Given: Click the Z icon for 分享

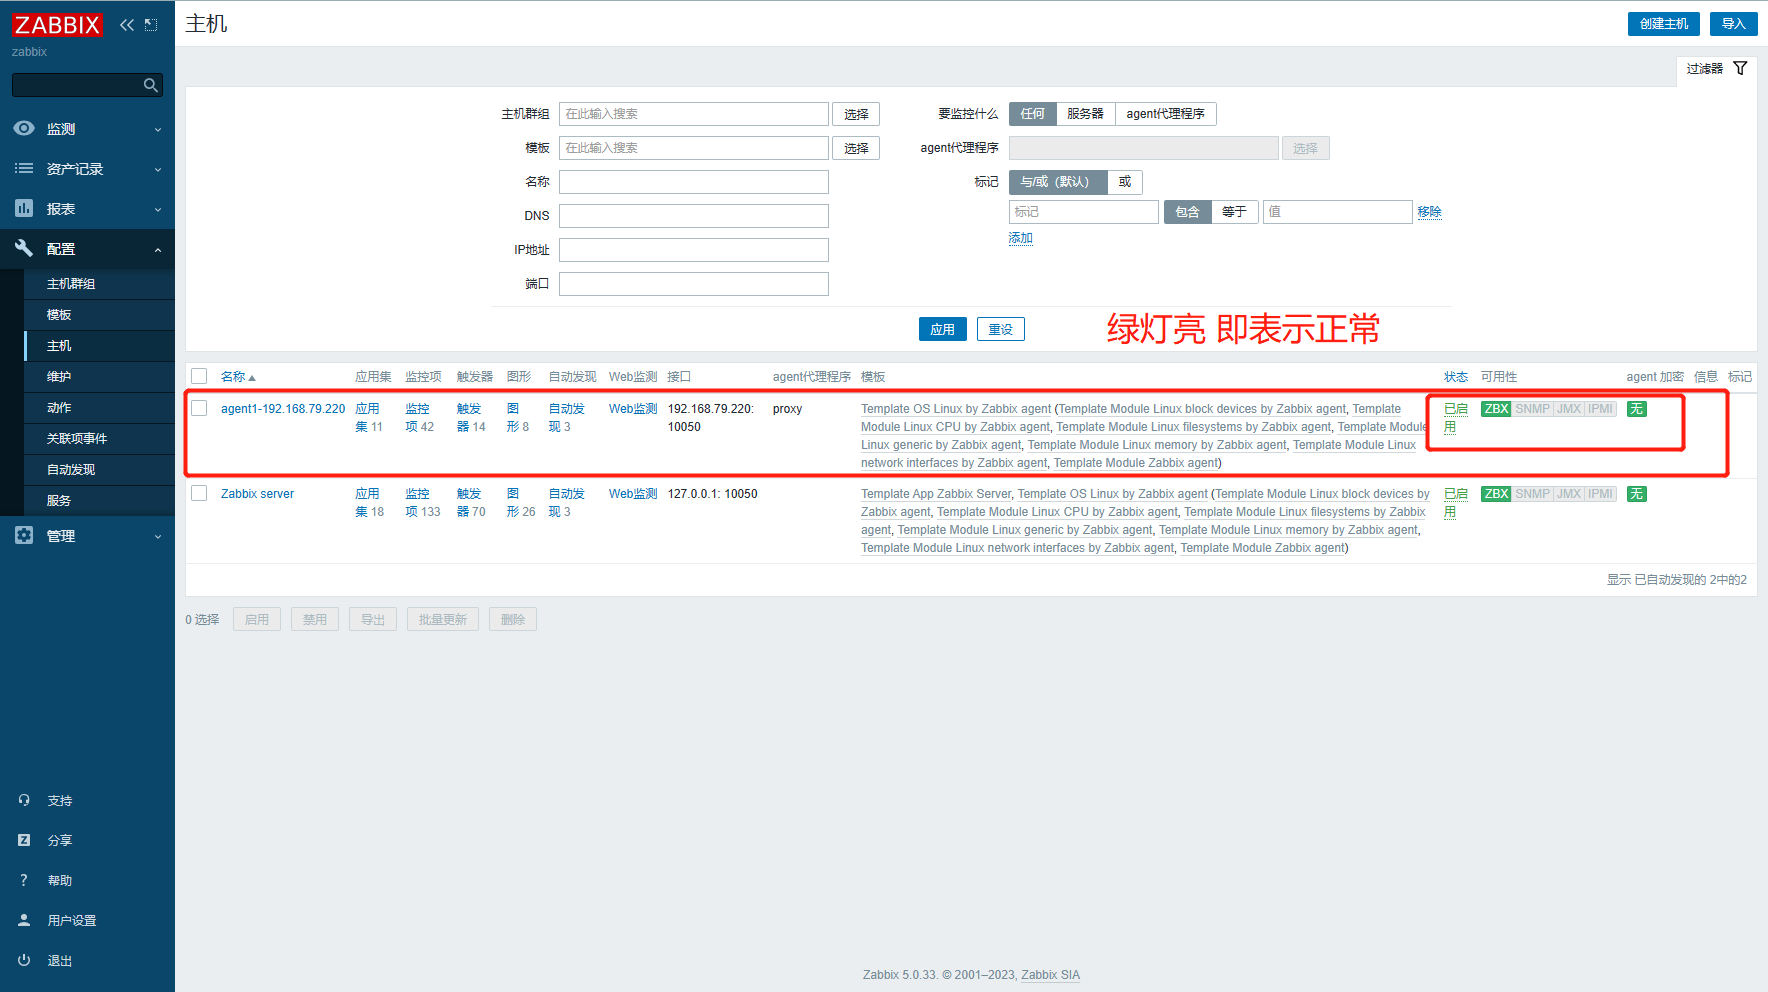Looking at the screenshot, I should (x=24, y=840).
